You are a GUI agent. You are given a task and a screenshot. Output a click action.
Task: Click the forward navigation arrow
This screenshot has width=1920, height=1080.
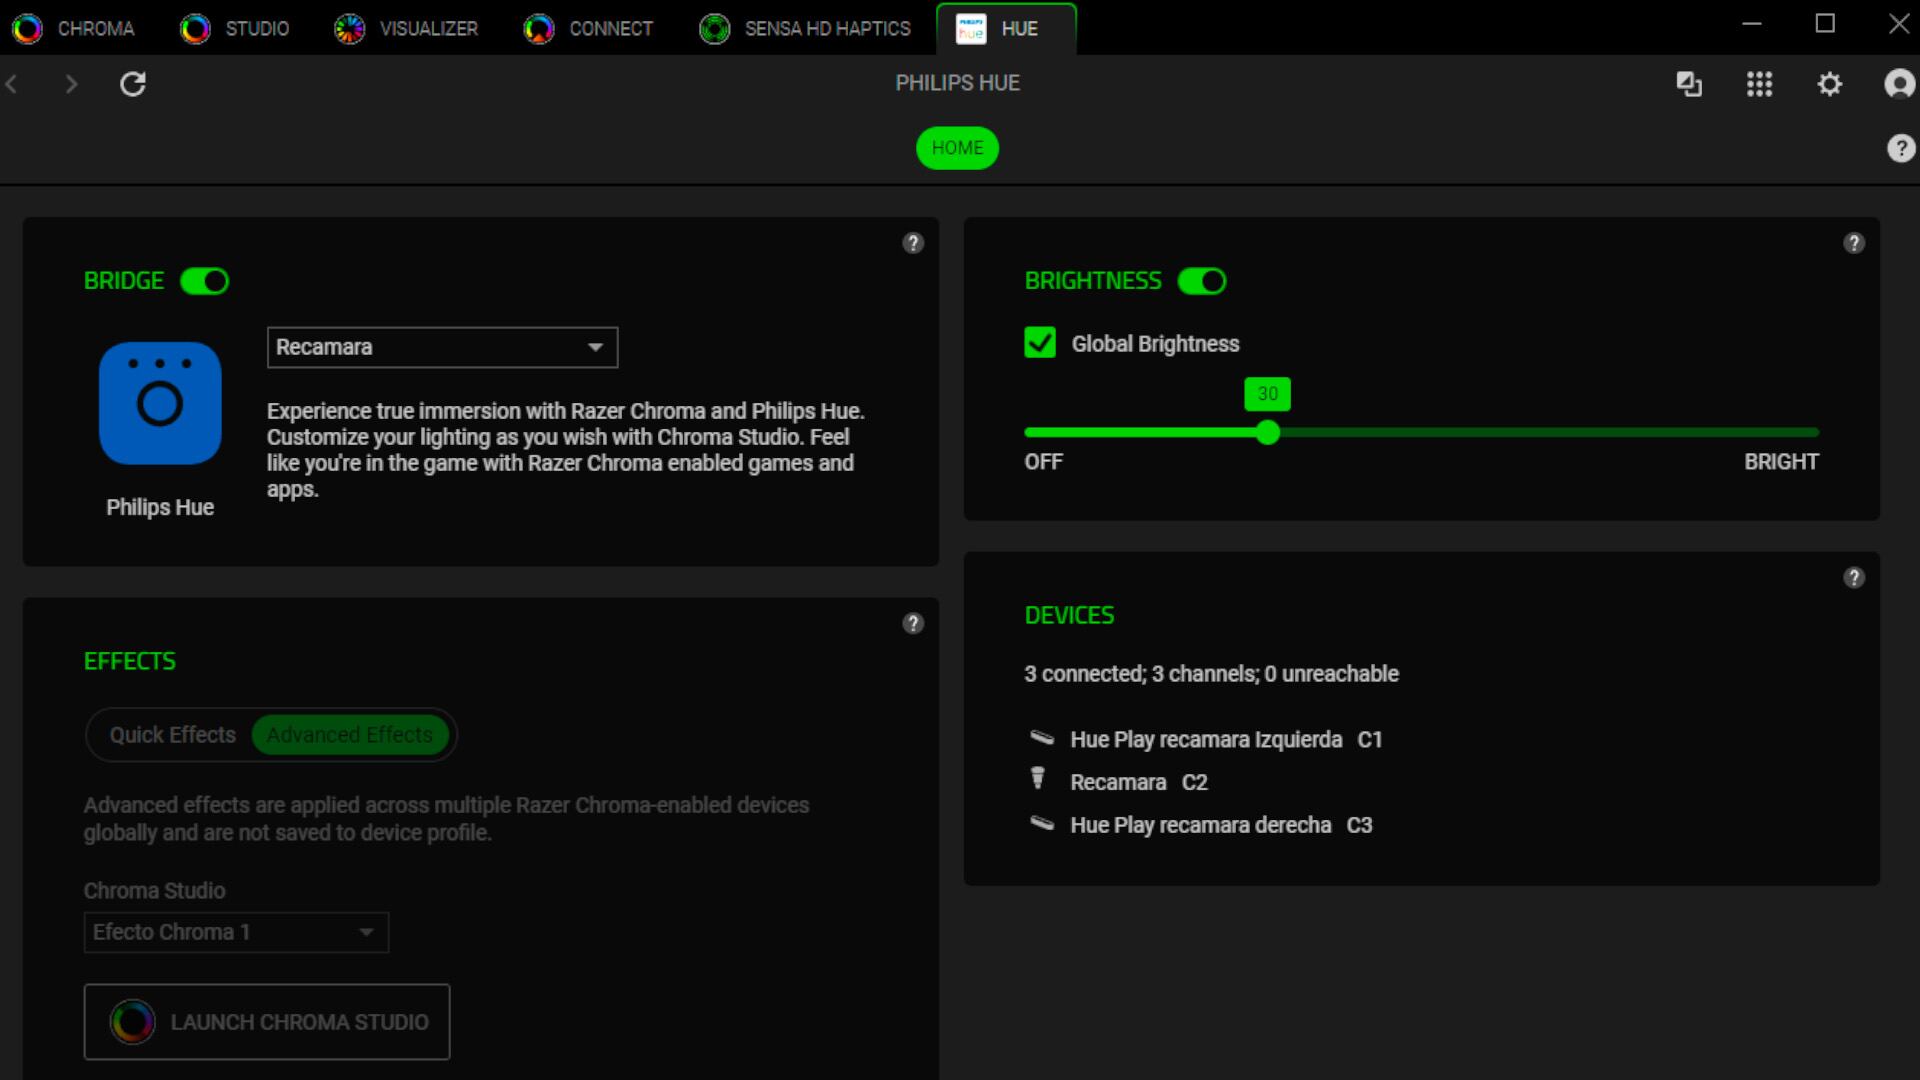(71, 84)
